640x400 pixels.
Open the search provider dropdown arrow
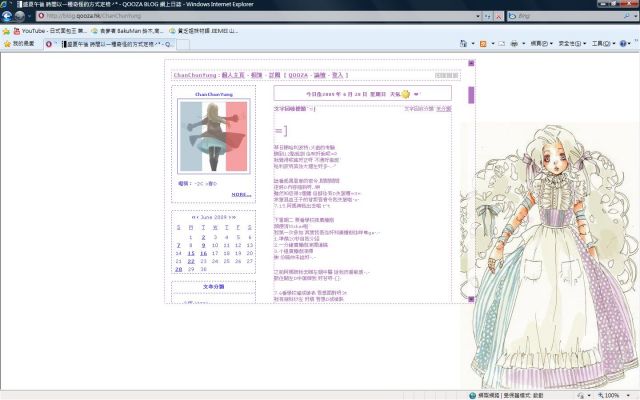tap(636, 16)
